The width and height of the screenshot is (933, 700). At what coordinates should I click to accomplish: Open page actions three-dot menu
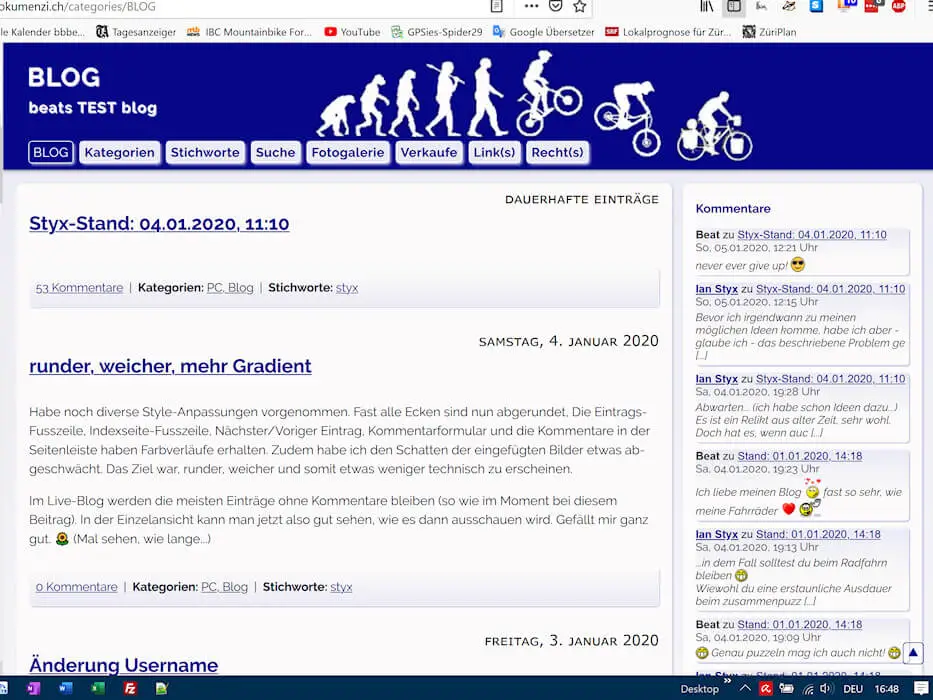pyautogui.click(x=531, y=6)
